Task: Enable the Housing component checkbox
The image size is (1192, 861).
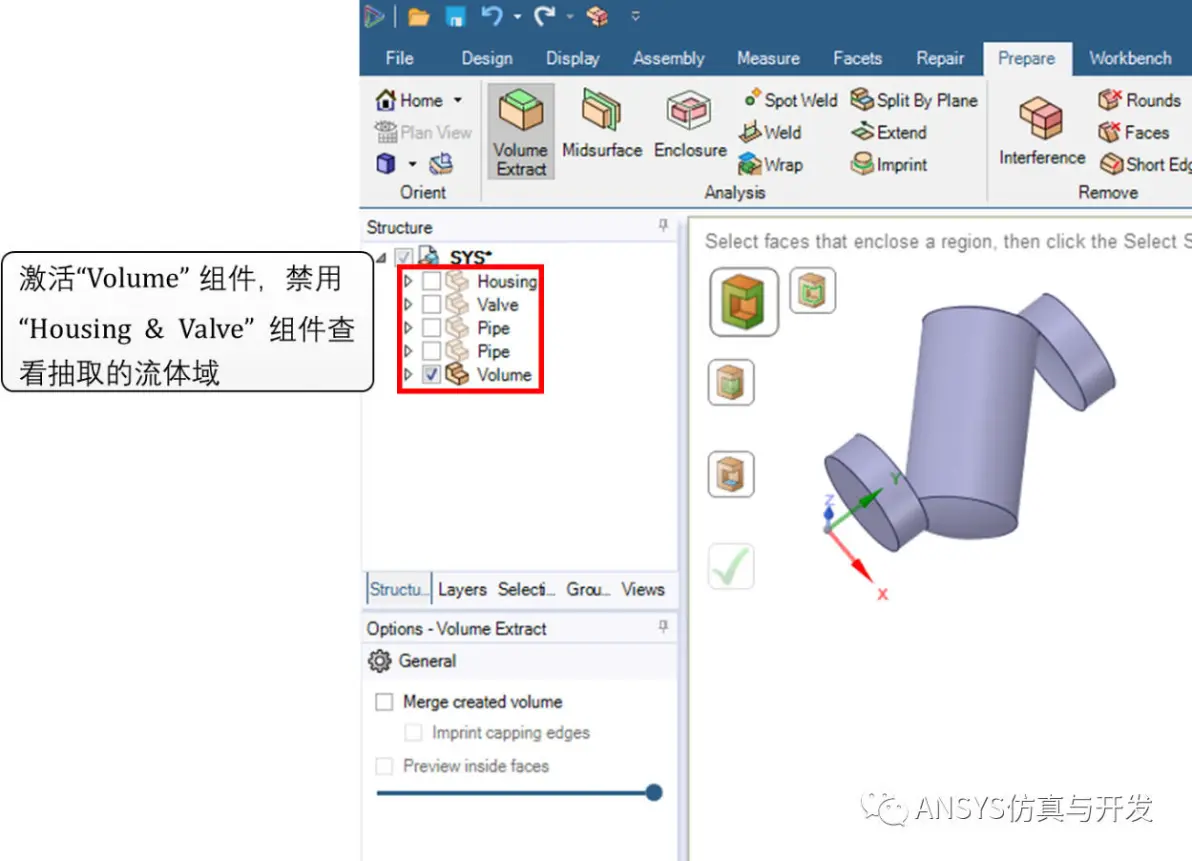Action: (432, 281)
